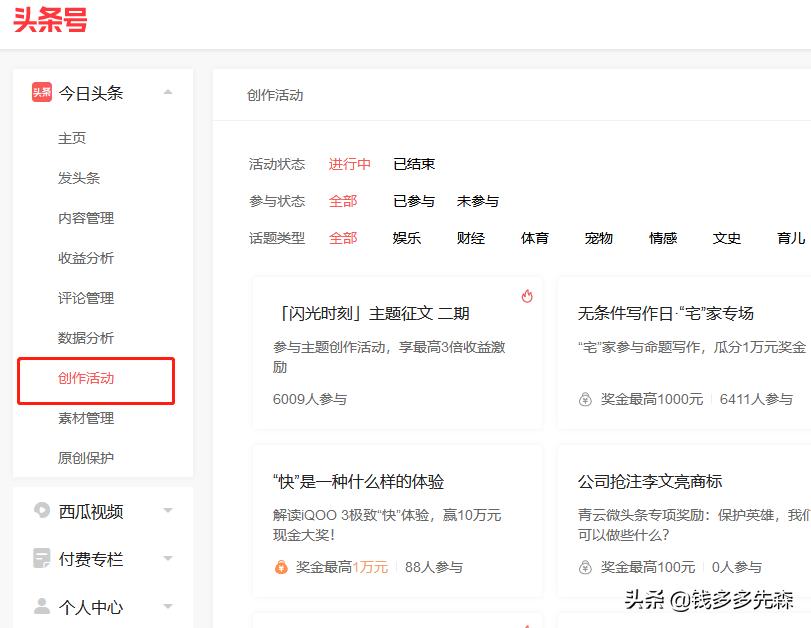Select the 西瓜视频 circular play icon

[40, 511]
